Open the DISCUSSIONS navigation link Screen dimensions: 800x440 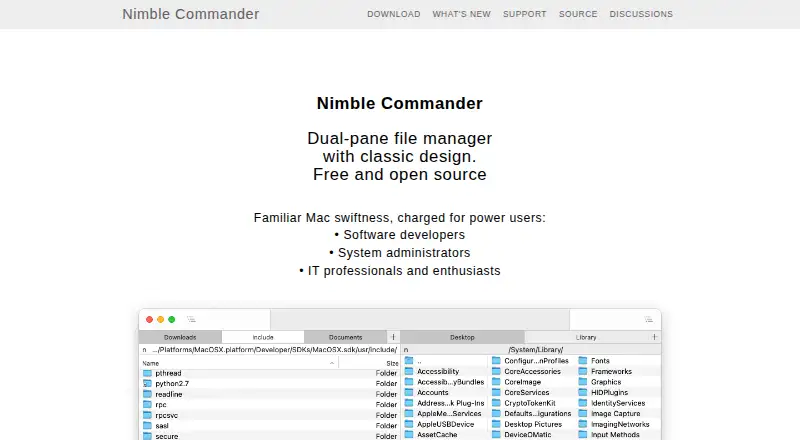[x=641, y=14]
